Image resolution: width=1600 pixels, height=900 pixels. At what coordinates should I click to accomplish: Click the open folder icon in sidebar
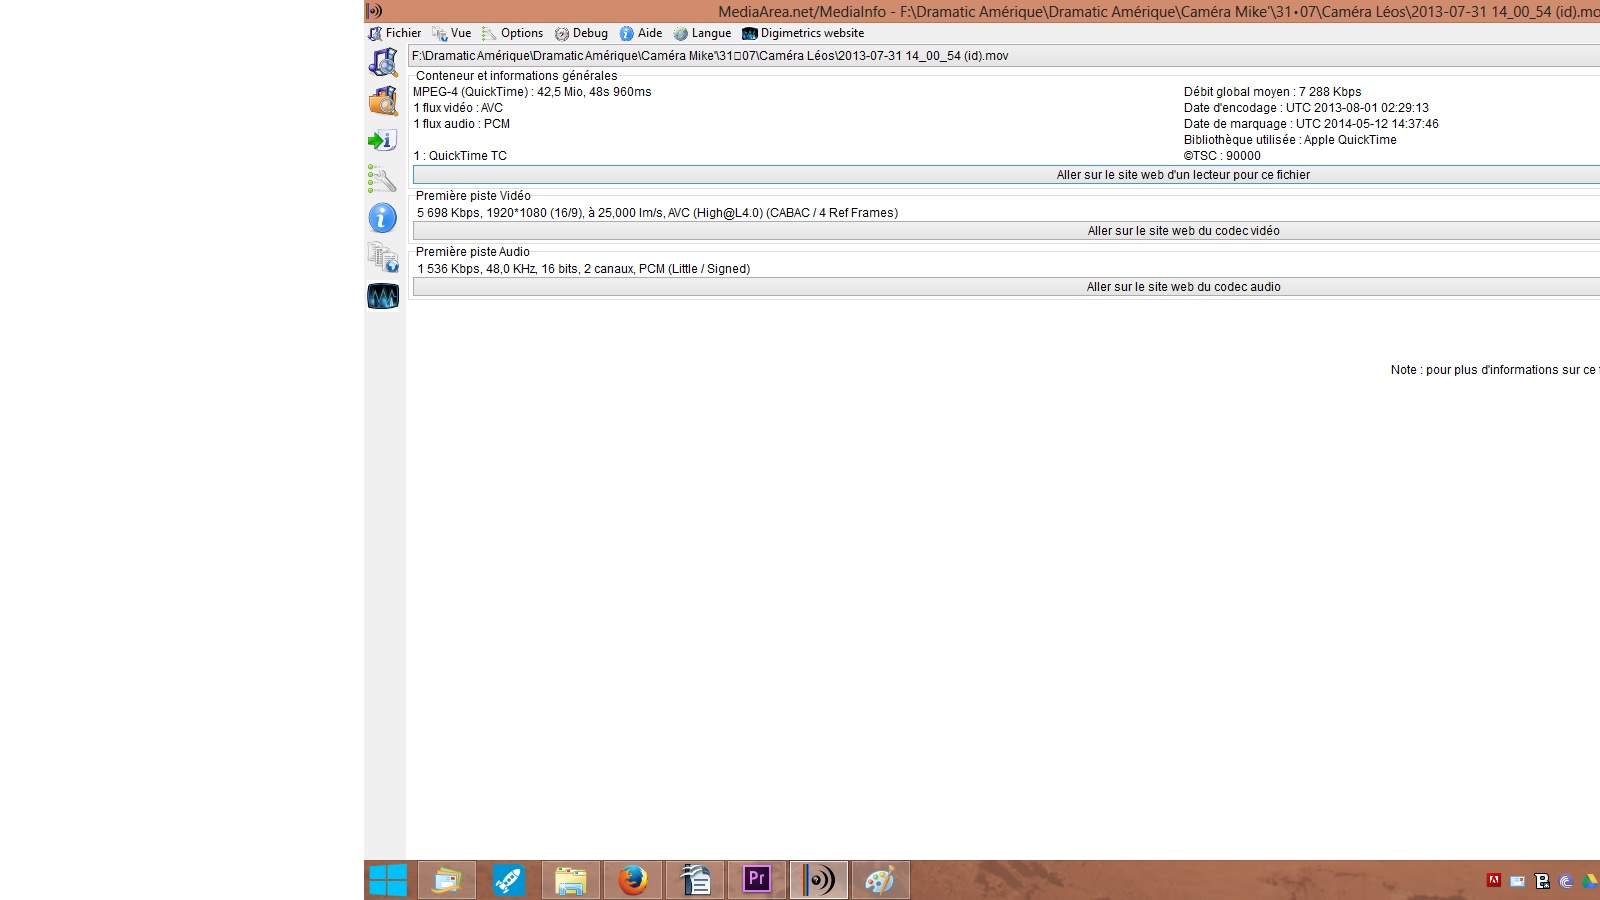[383, 101]
